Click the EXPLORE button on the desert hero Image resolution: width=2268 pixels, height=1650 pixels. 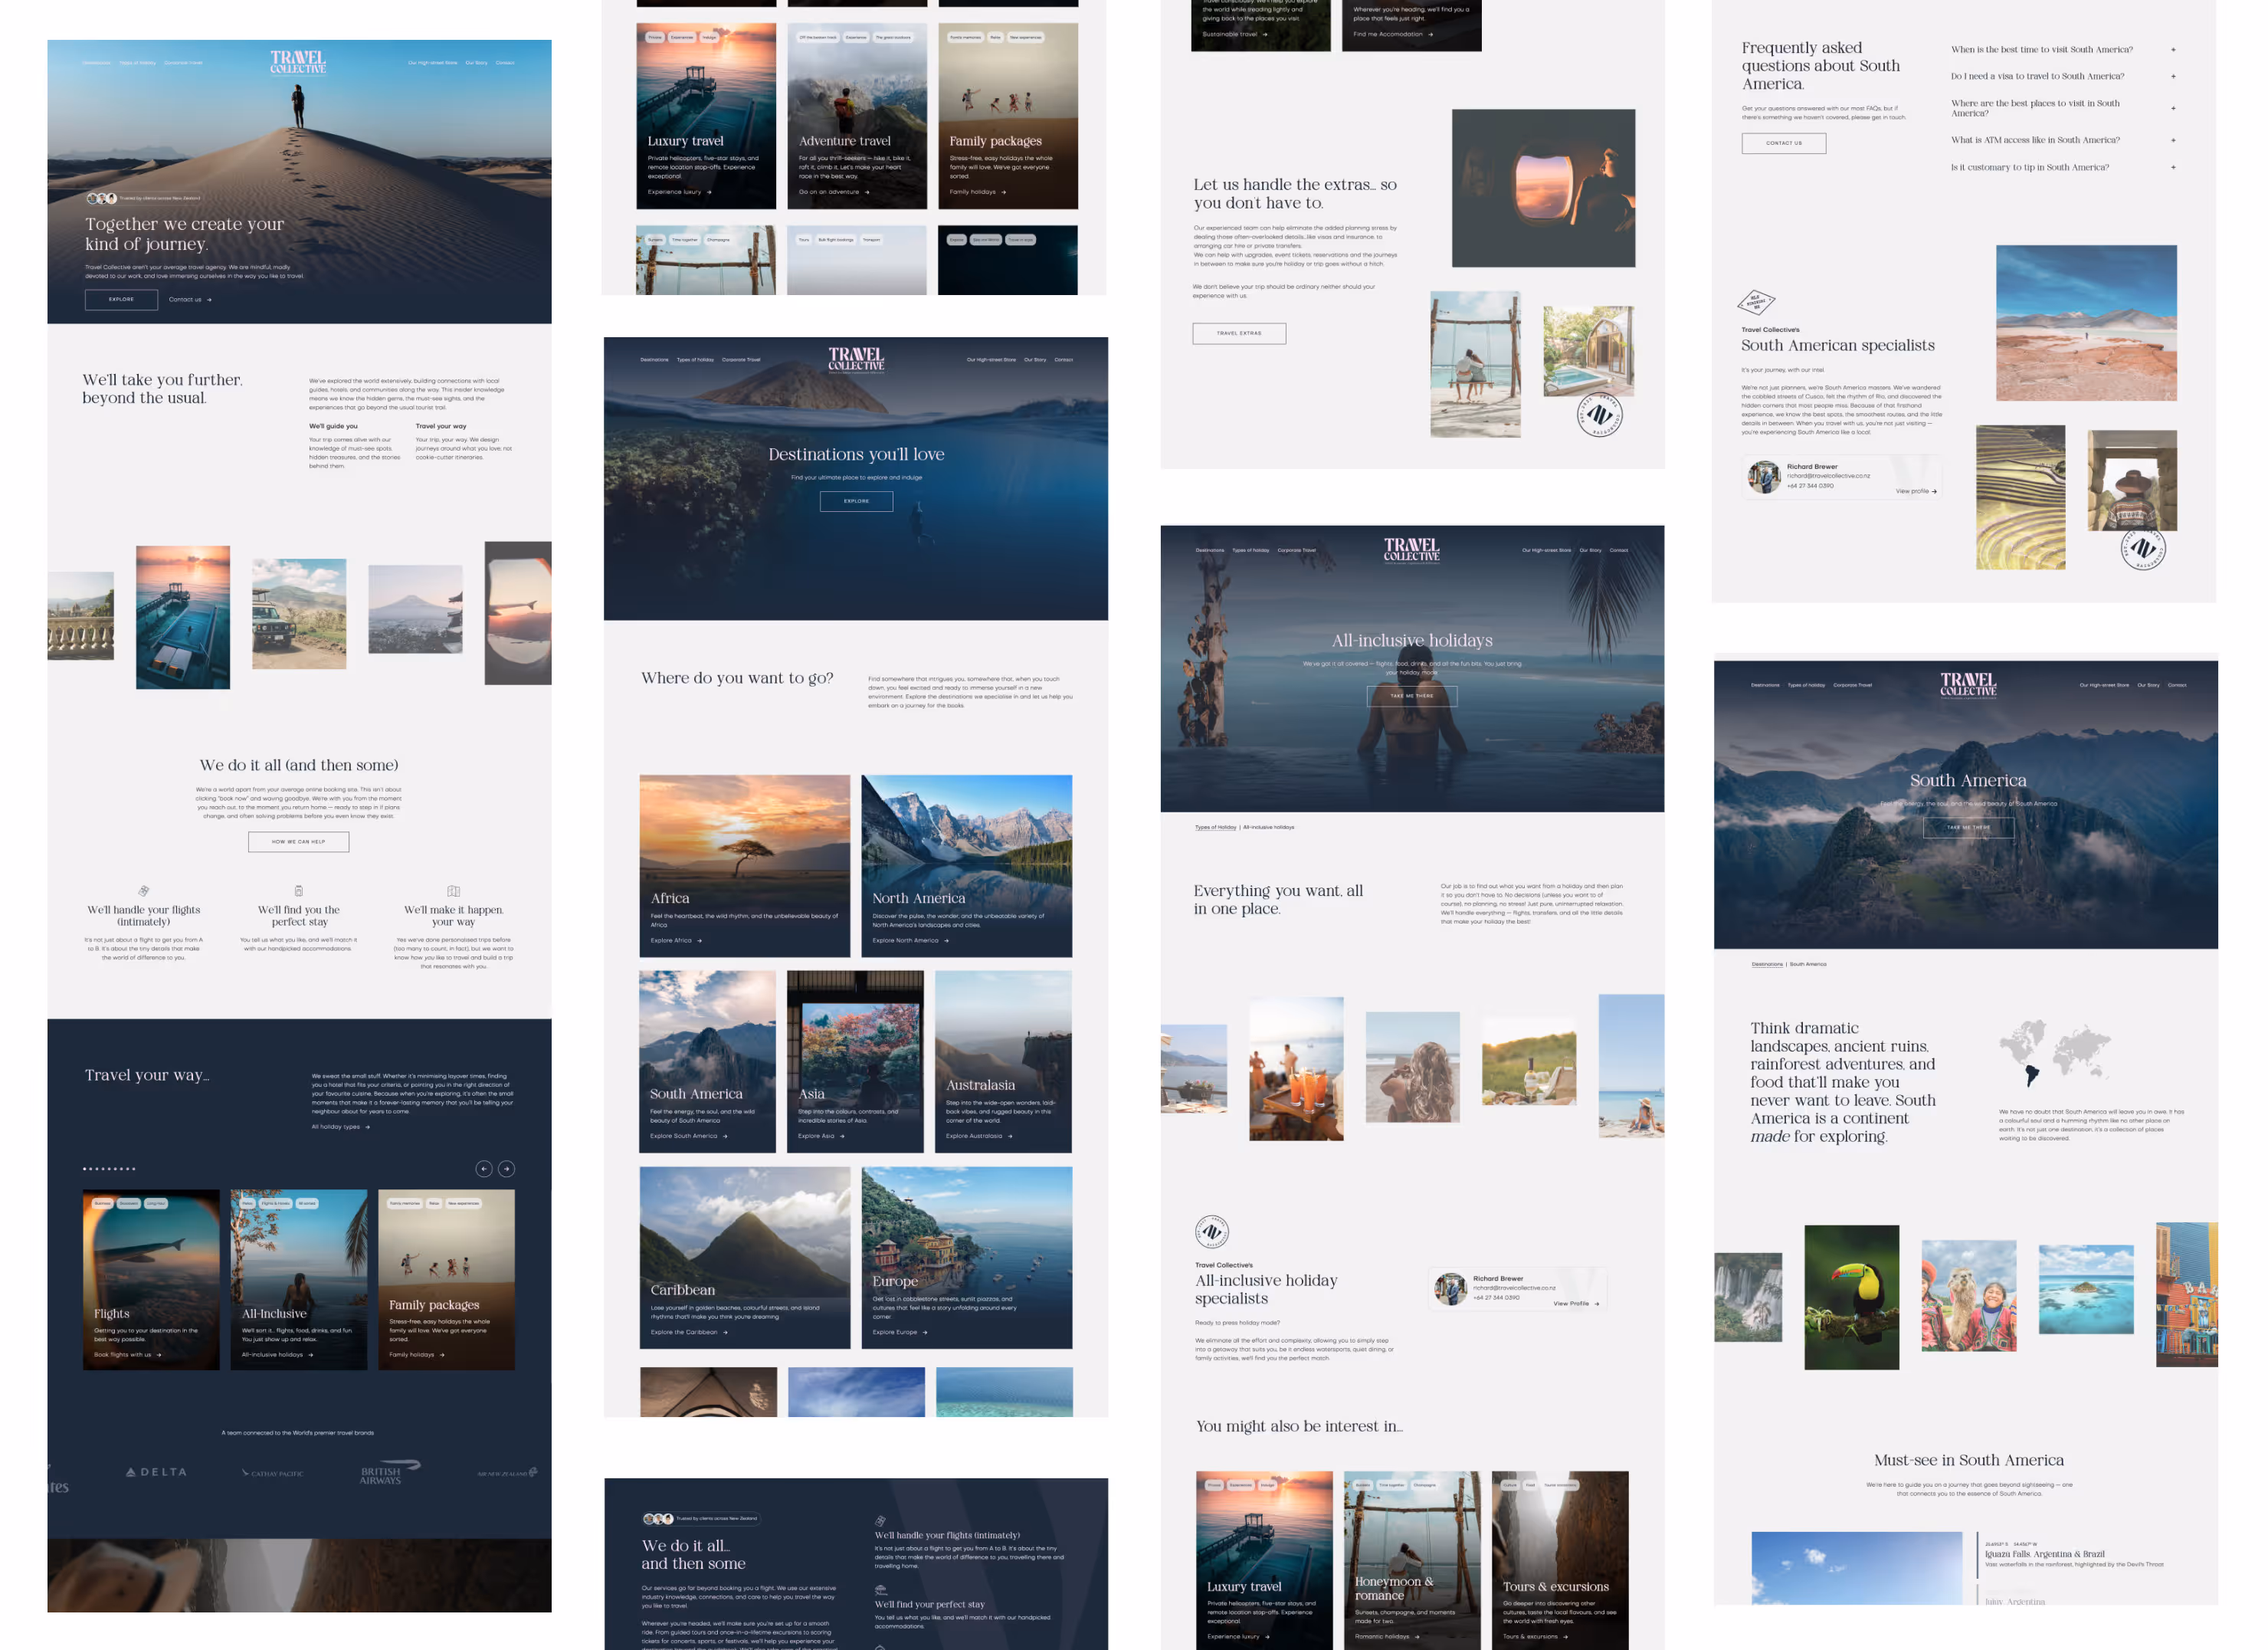[x=121, y=299]
